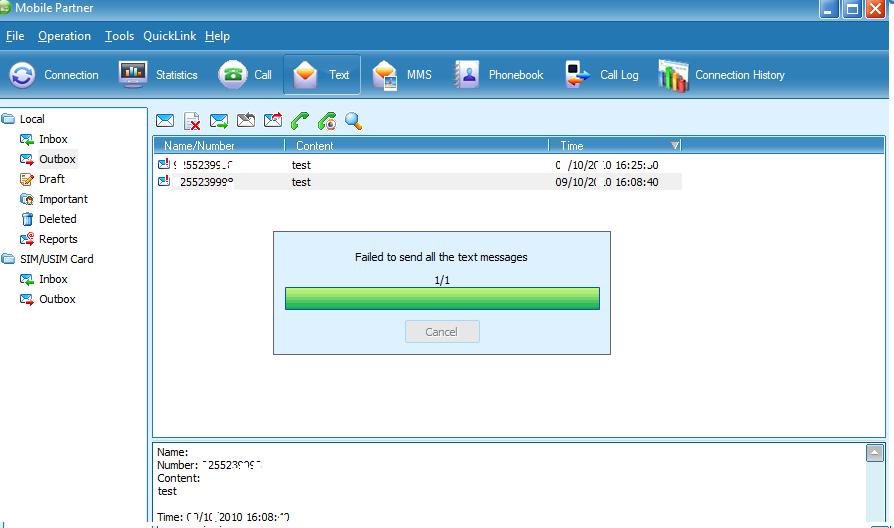
Task: Click the Search magnifier icon
Action: pos(353,121)
